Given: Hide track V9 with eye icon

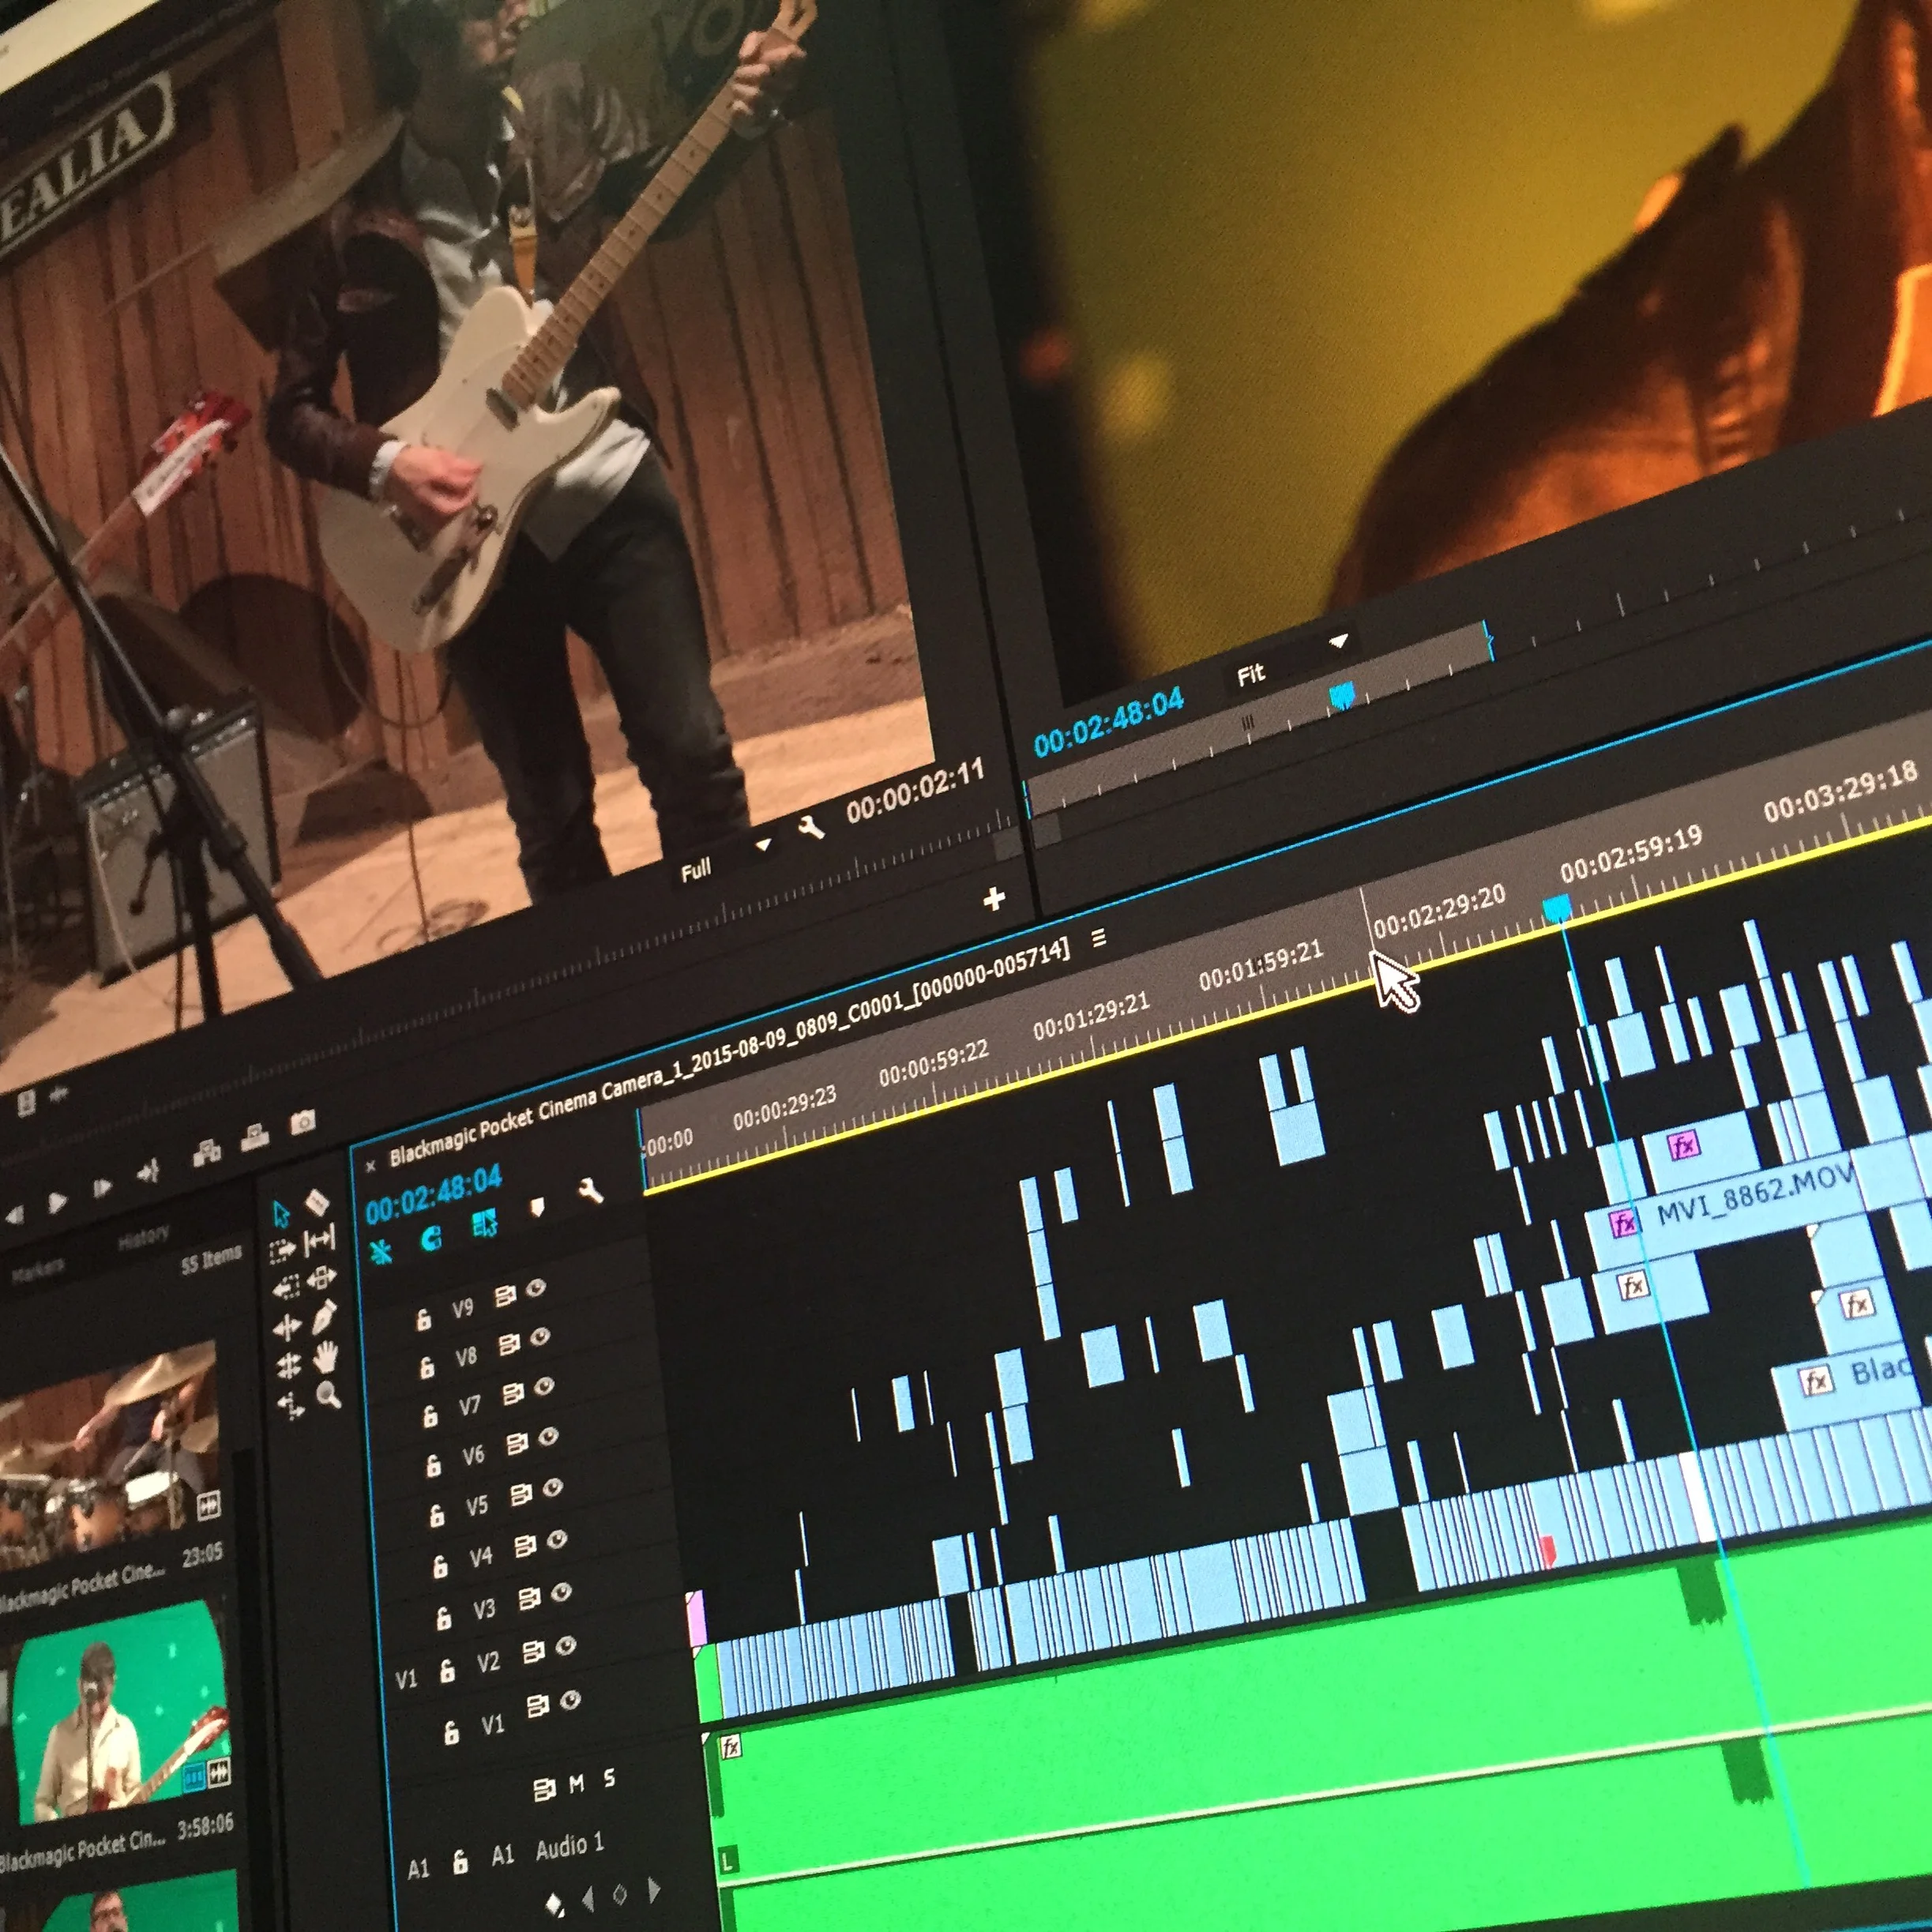Looking at the screenshot, I should (x=536, y=1288).
